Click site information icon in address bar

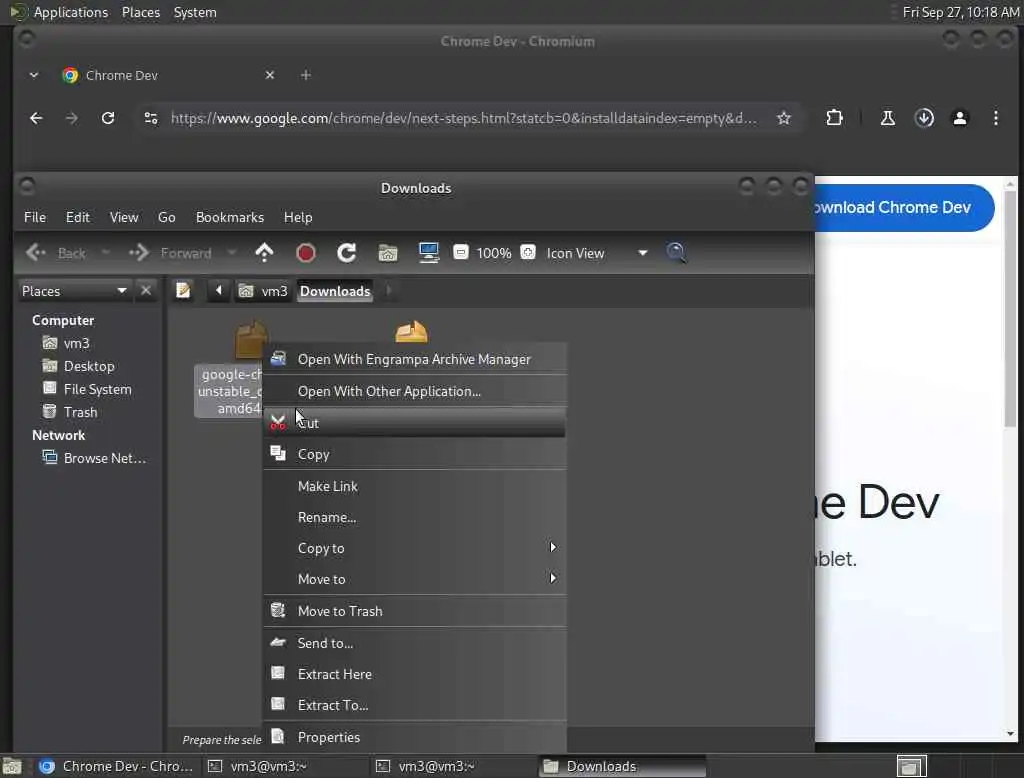pos(151,118)
